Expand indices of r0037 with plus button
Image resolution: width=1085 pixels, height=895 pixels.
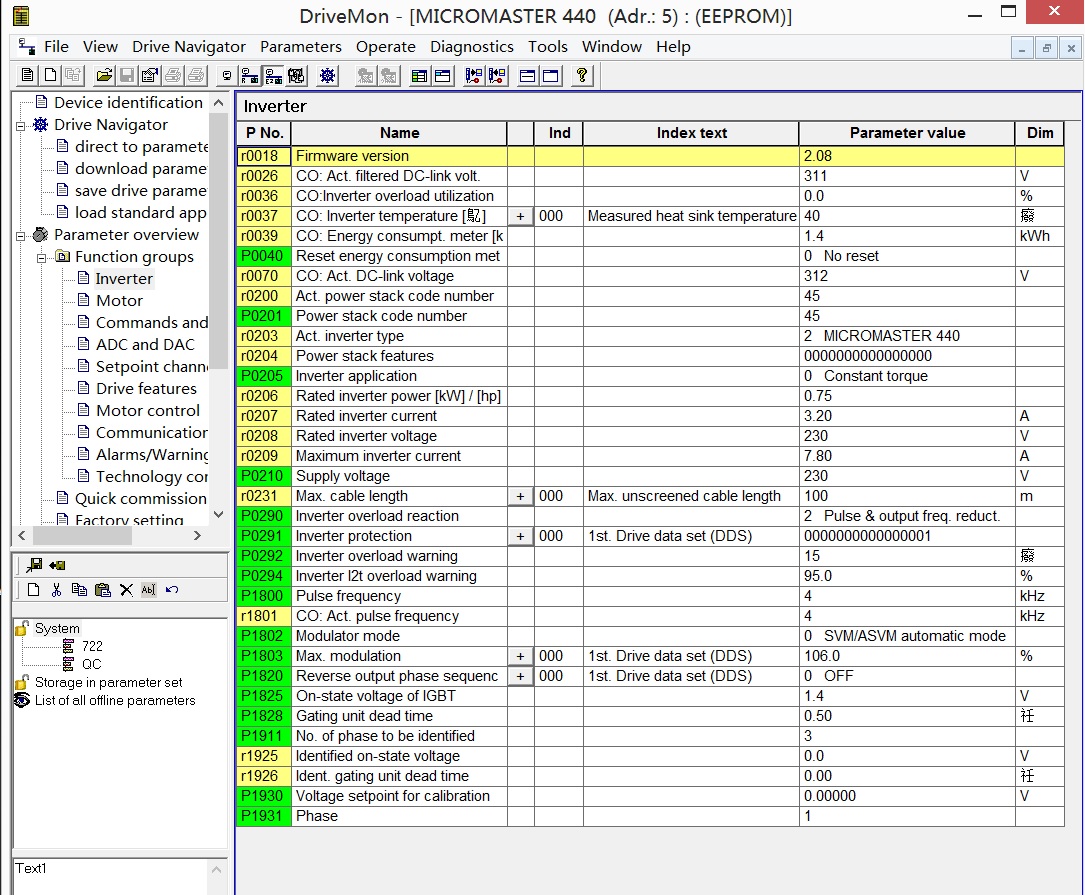pyautogui.click(x=520, y=217)
